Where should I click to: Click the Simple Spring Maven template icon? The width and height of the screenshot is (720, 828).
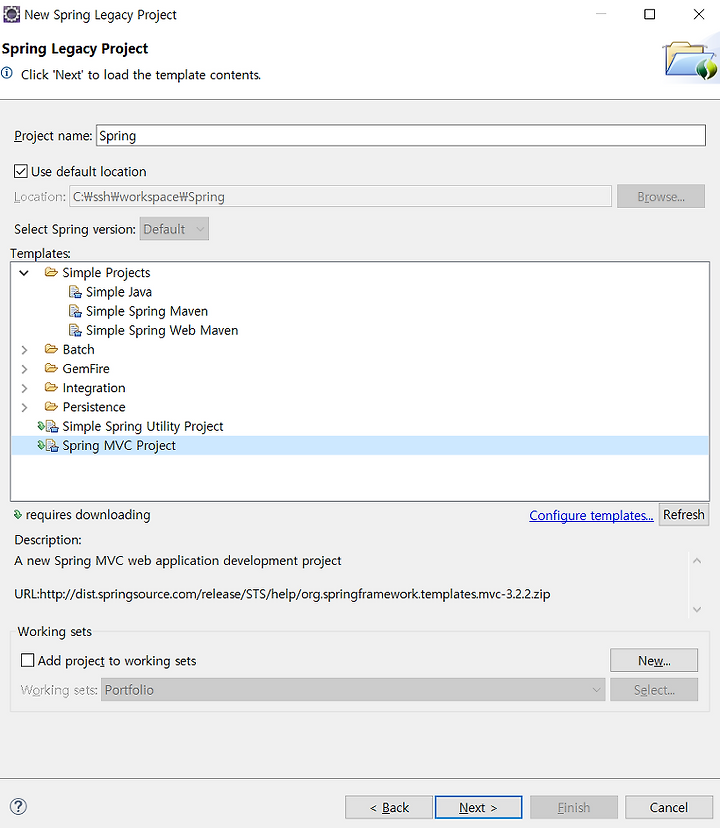pyautogui.click(x=75, y=311)
